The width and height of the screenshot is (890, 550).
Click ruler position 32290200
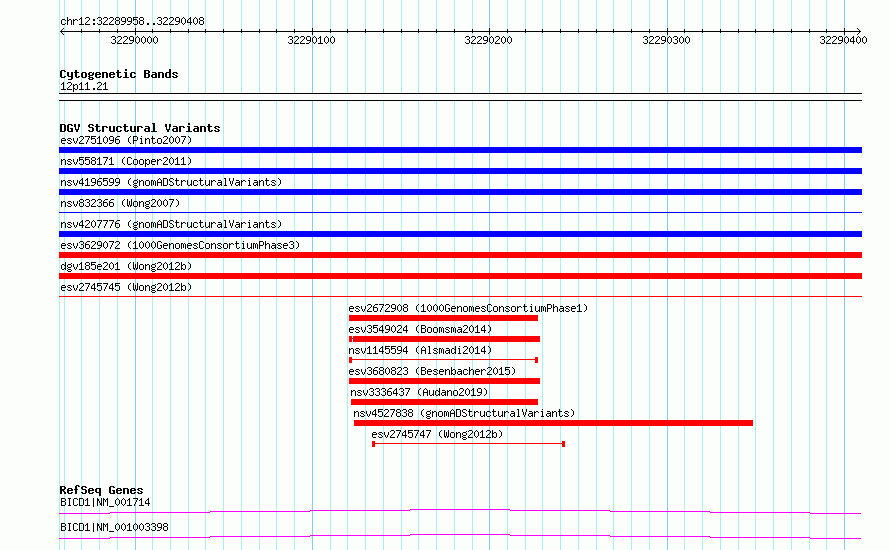[489, 40]
